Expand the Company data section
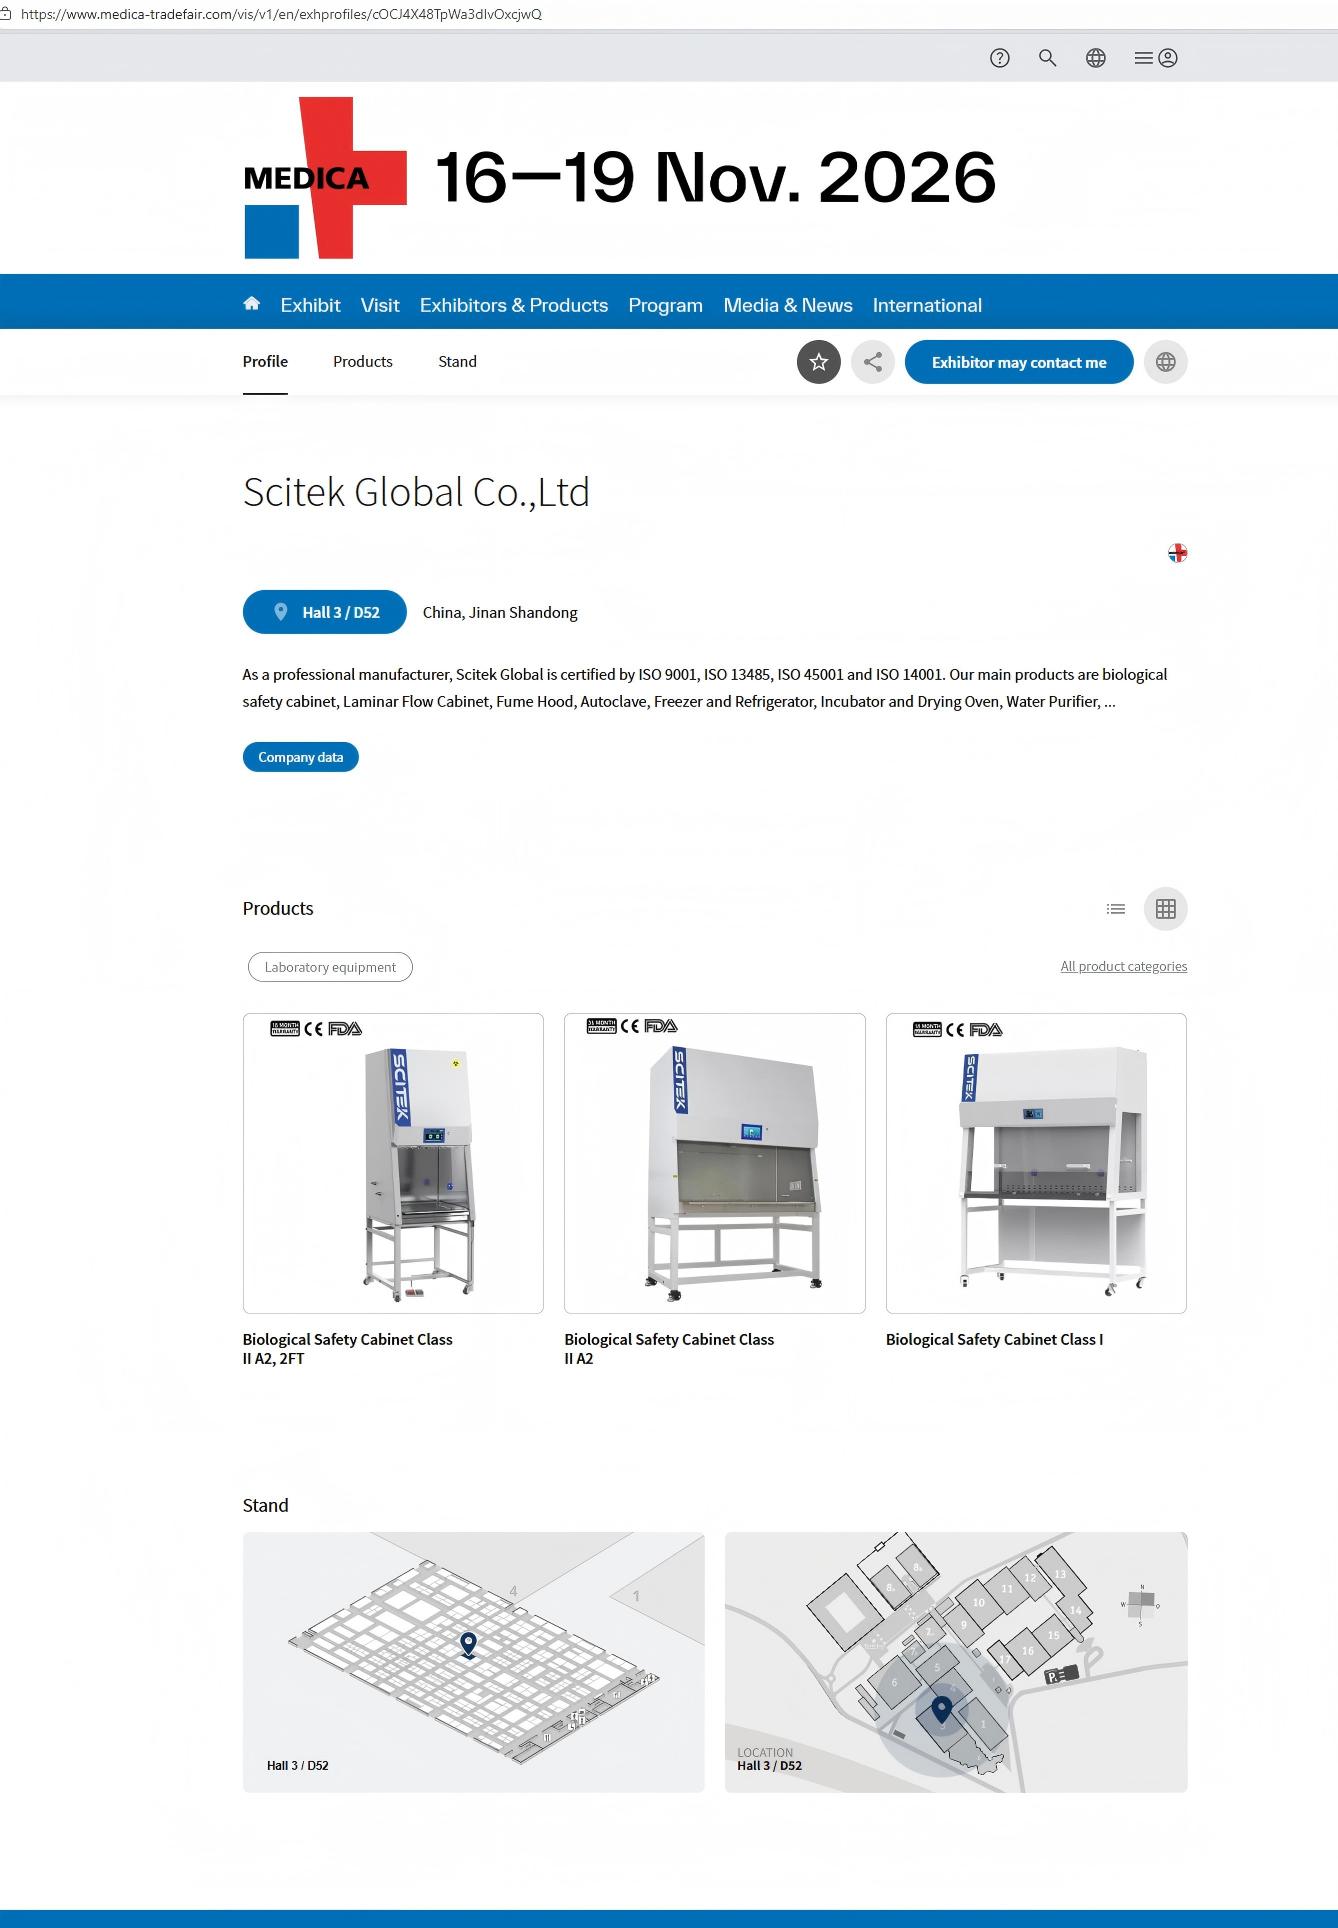1338x1928 pixels. pyautogui.click(x=300, y=757)
